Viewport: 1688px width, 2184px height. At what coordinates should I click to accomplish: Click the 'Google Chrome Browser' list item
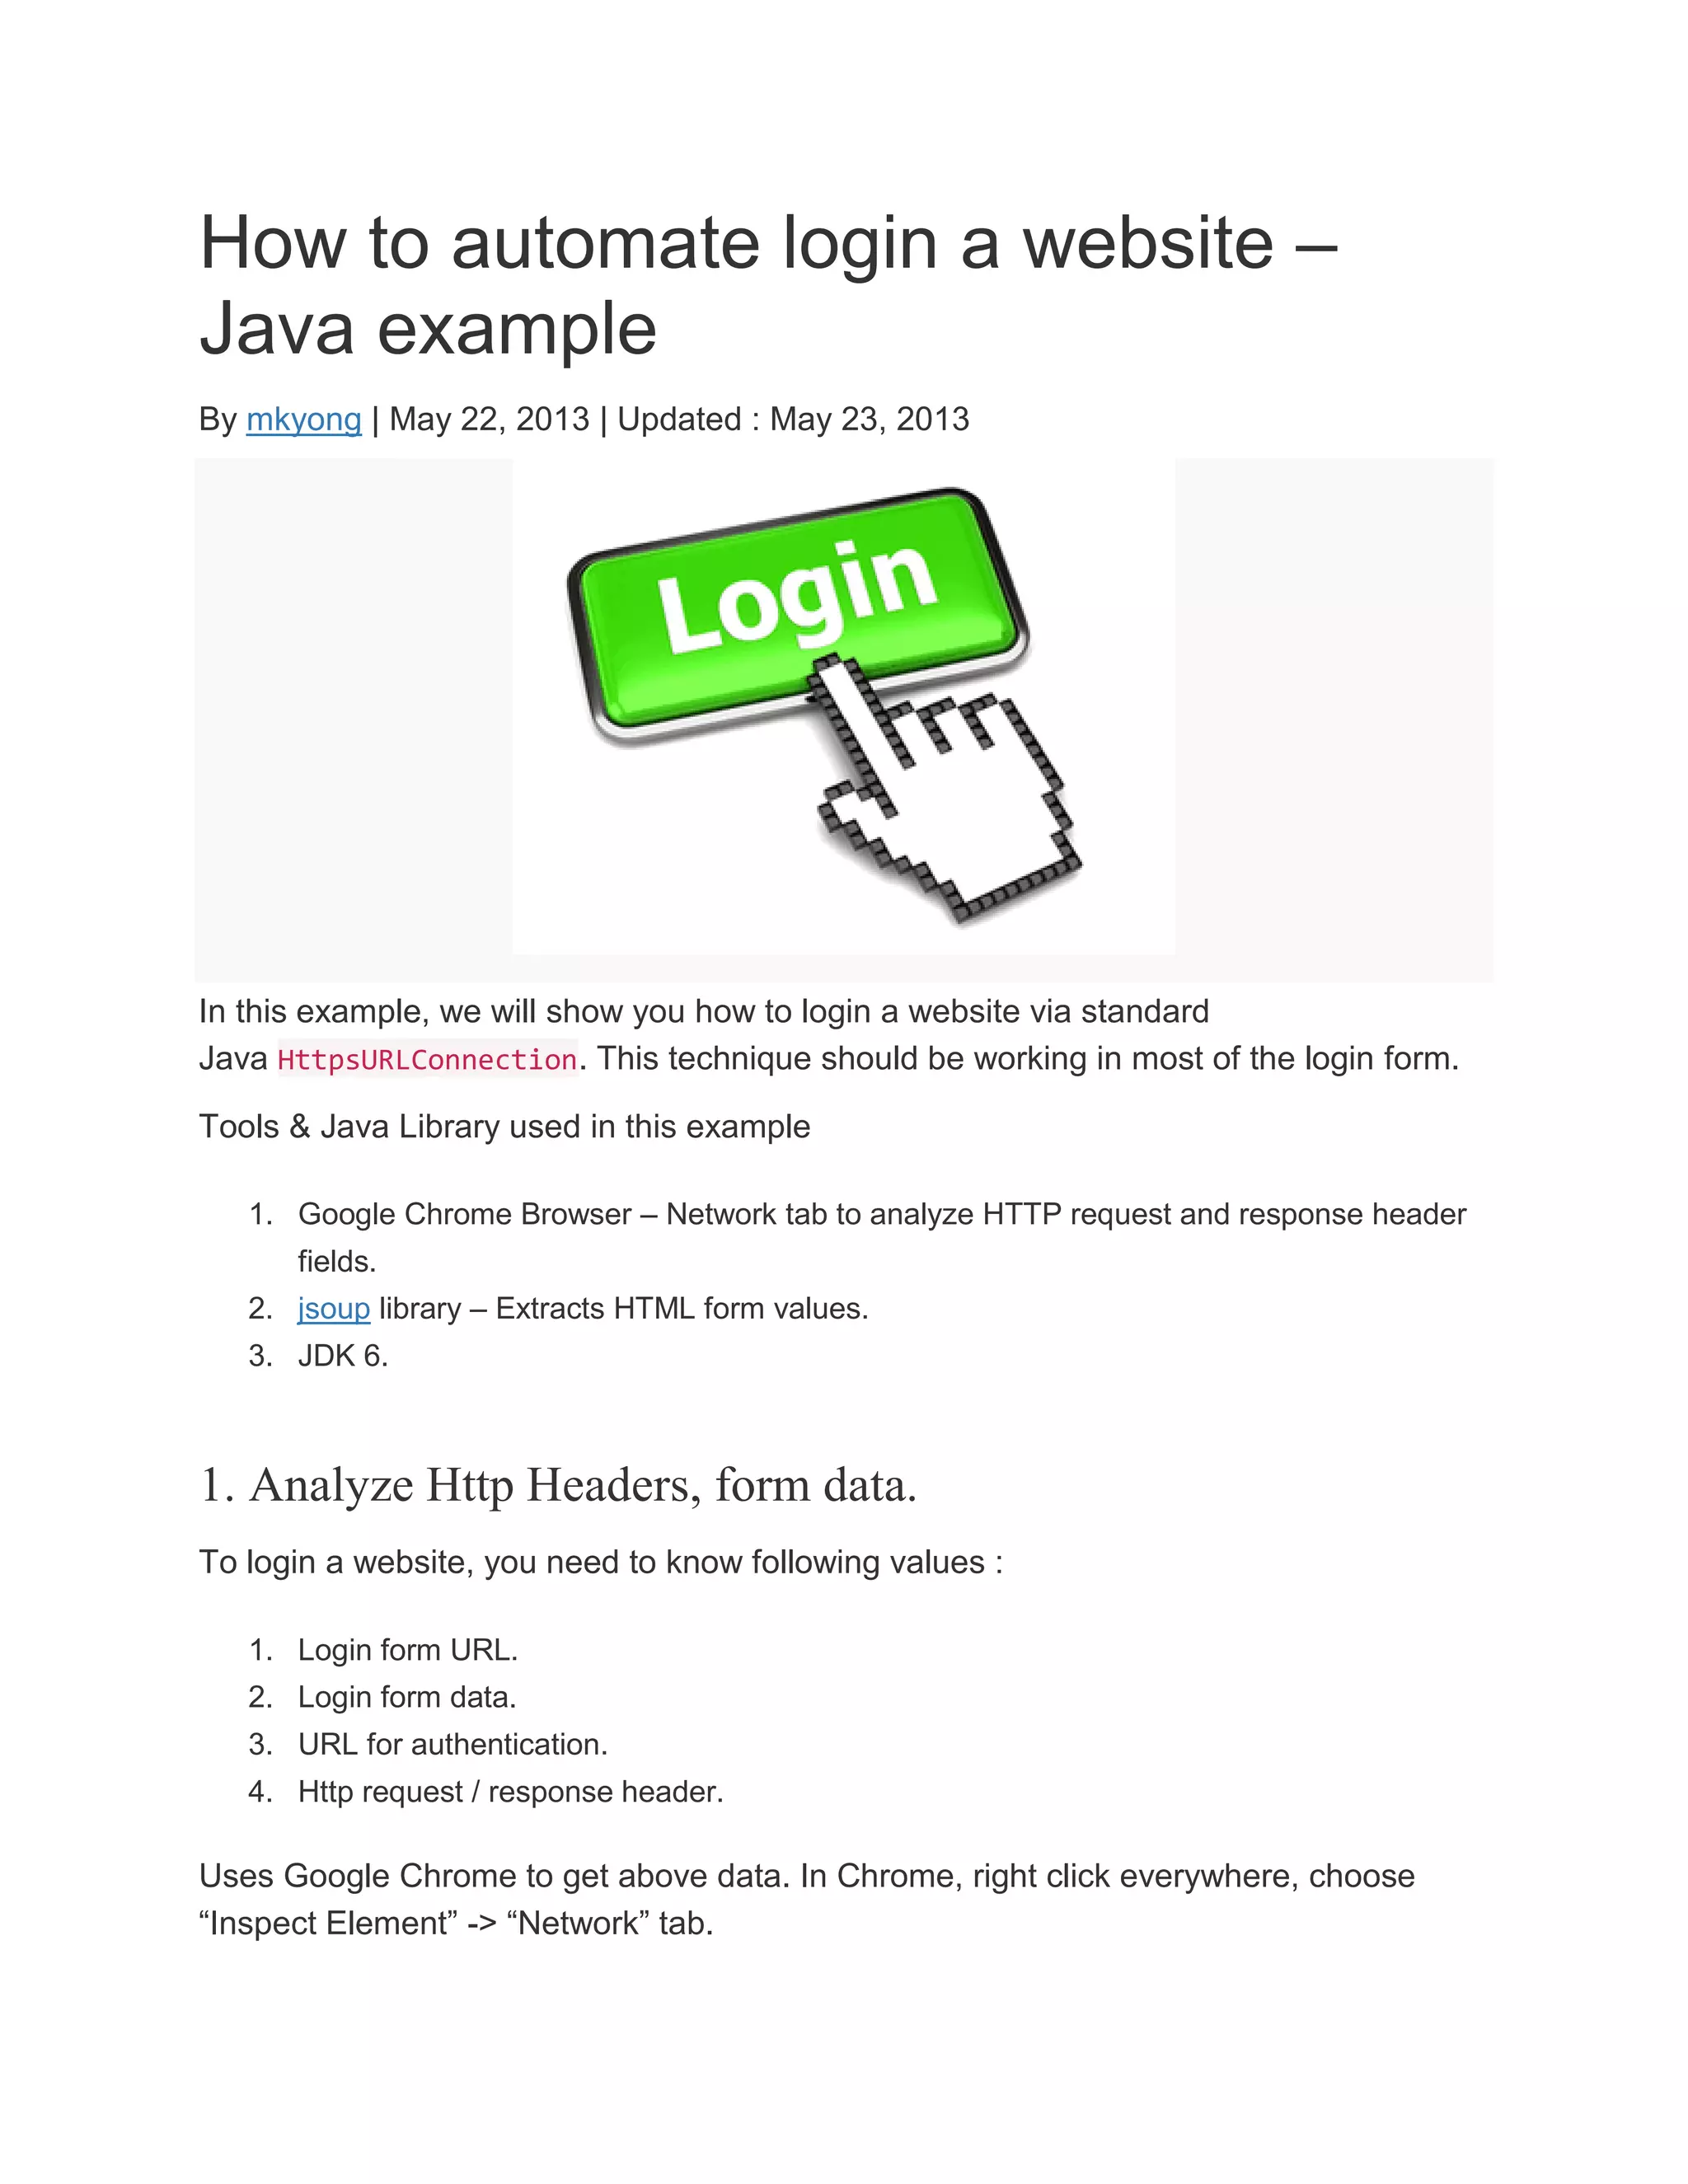point(882,1237)
